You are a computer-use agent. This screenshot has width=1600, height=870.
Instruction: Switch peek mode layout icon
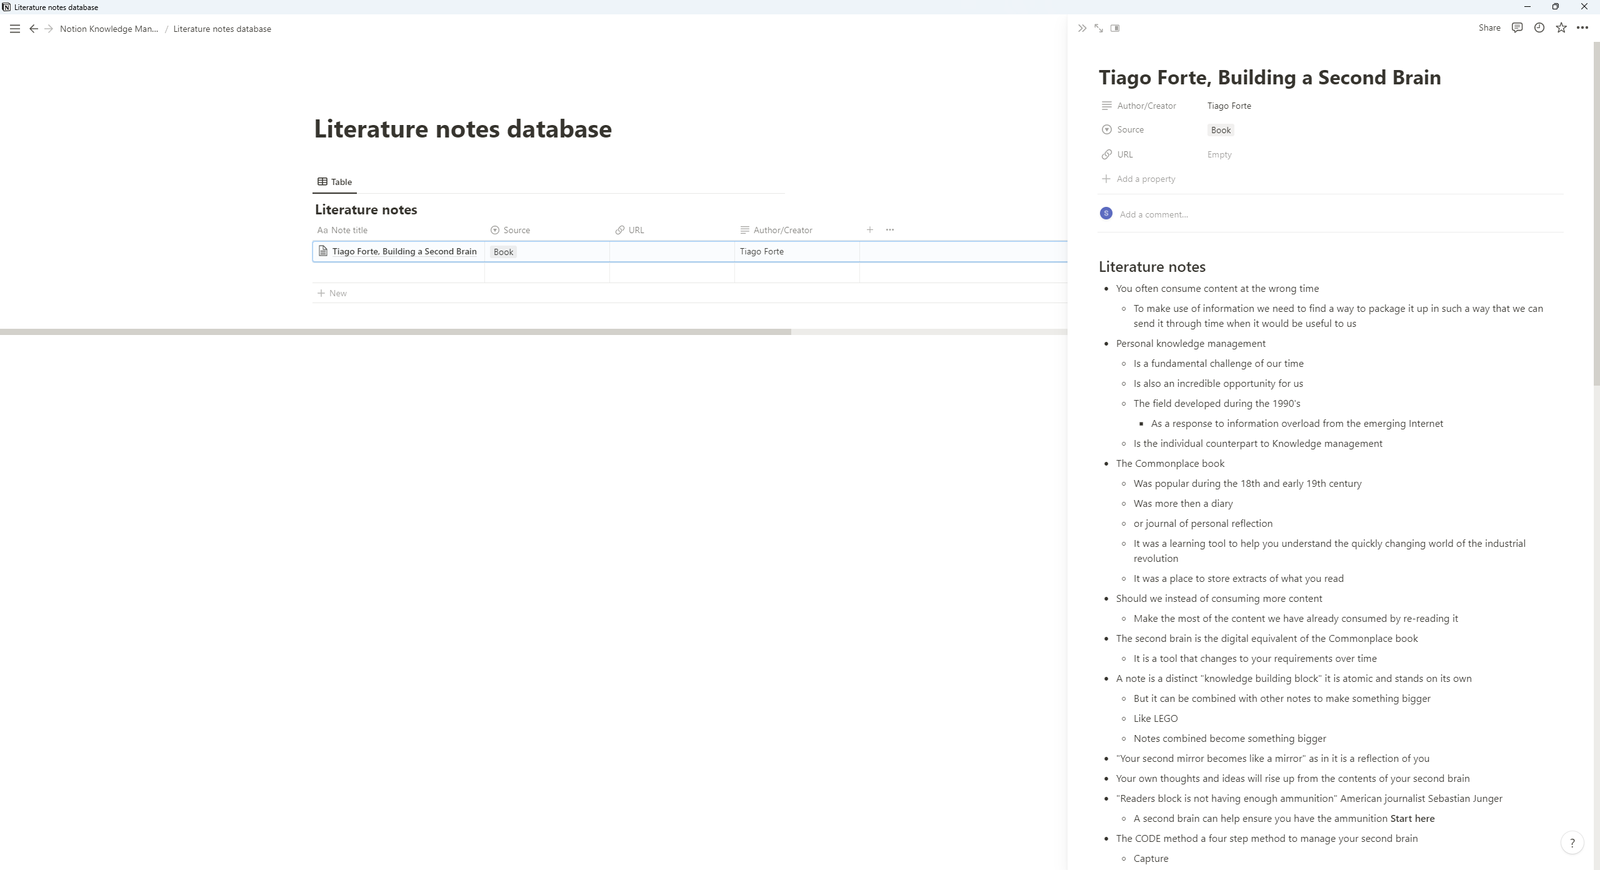[1115, 28]
